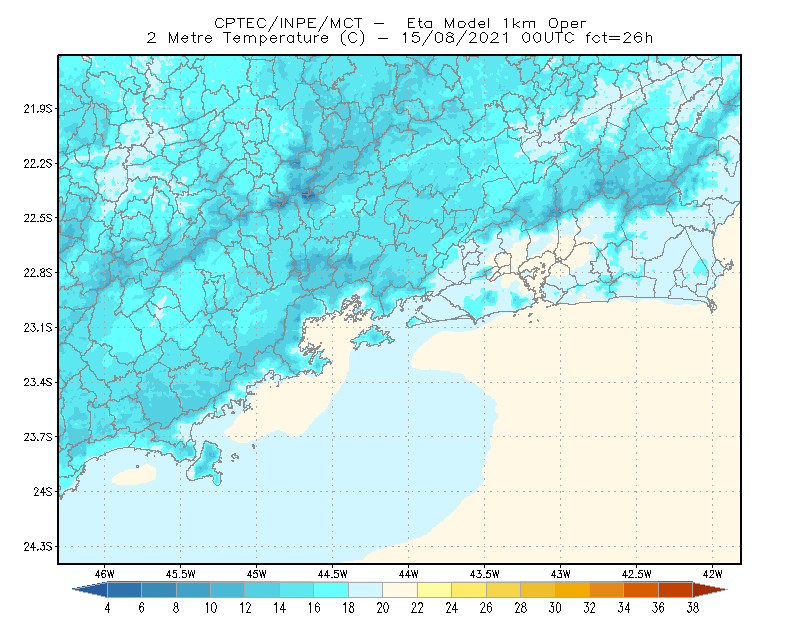Click the 16-18 cyan legend swatch
Image resolution: width=800 pixels, height=618 pixels.
pos(331,590)
